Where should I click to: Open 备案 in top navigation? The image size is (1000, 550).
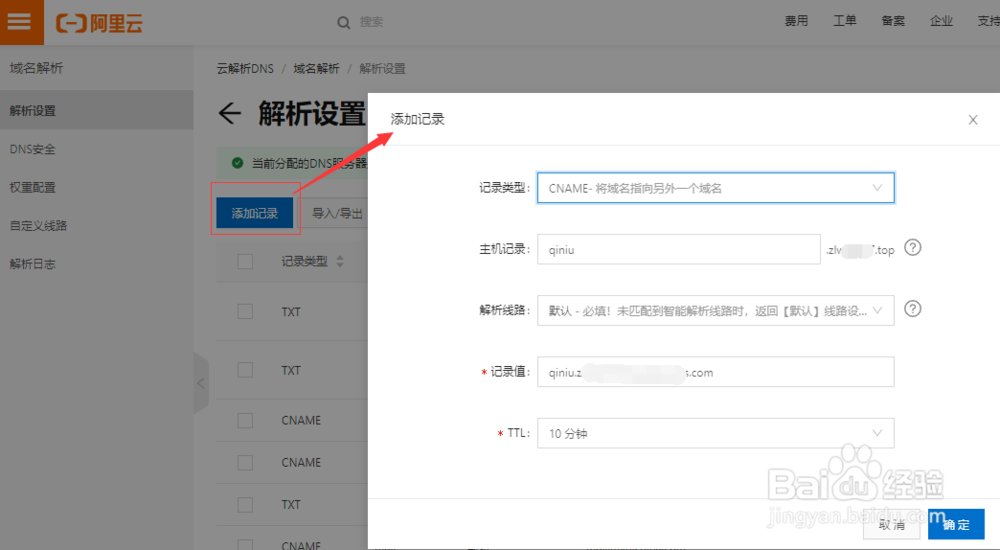(x=893, y=21)
